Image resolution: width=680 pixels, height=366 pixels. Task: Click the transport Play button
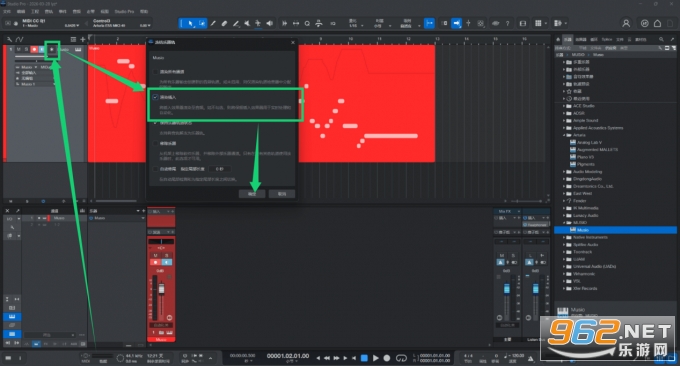pyautogui.click(x=376, y=358)
